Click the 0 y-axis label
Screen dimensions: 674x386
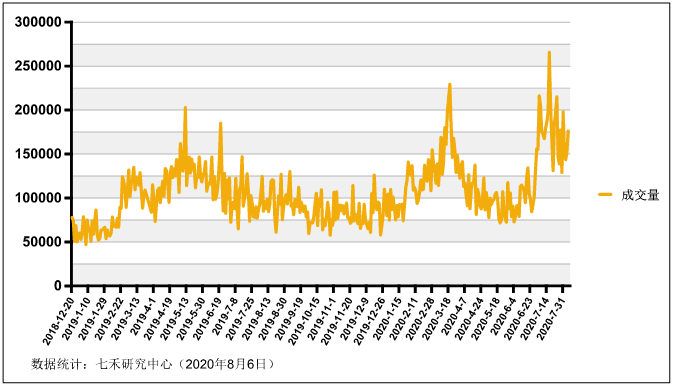tap(58, 285)
